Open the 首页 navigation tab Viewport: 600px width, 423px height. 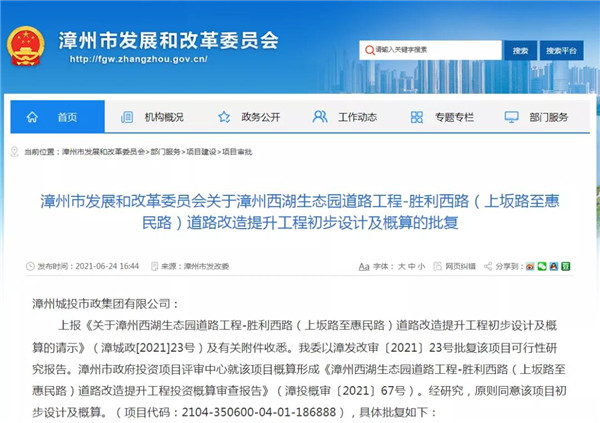click(57, 117)
